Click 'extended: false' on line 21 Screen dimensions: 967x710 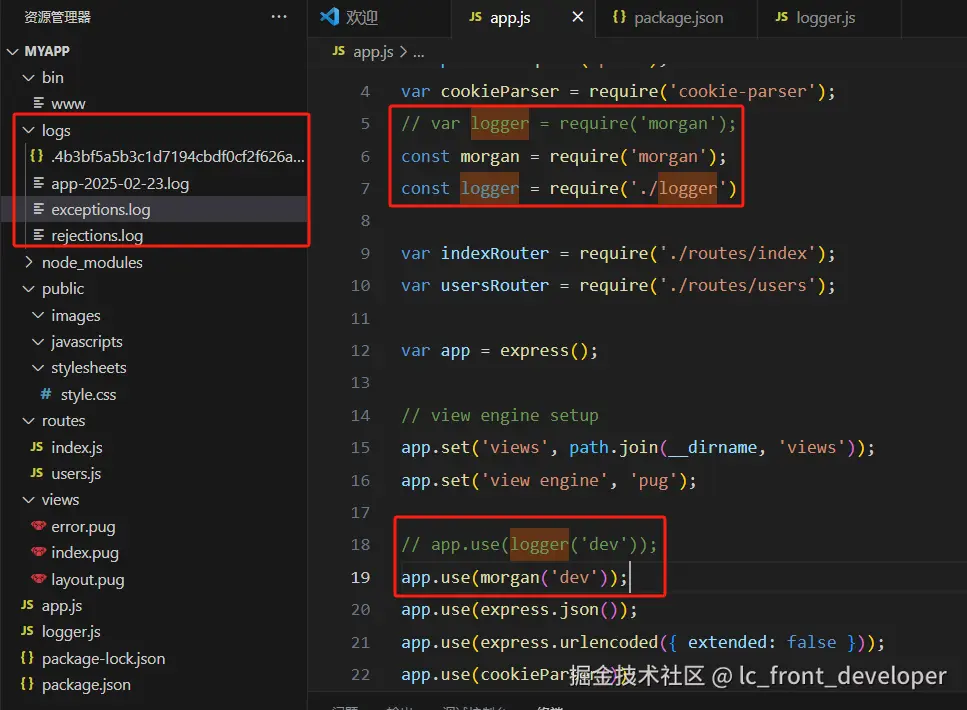[762, 643]
